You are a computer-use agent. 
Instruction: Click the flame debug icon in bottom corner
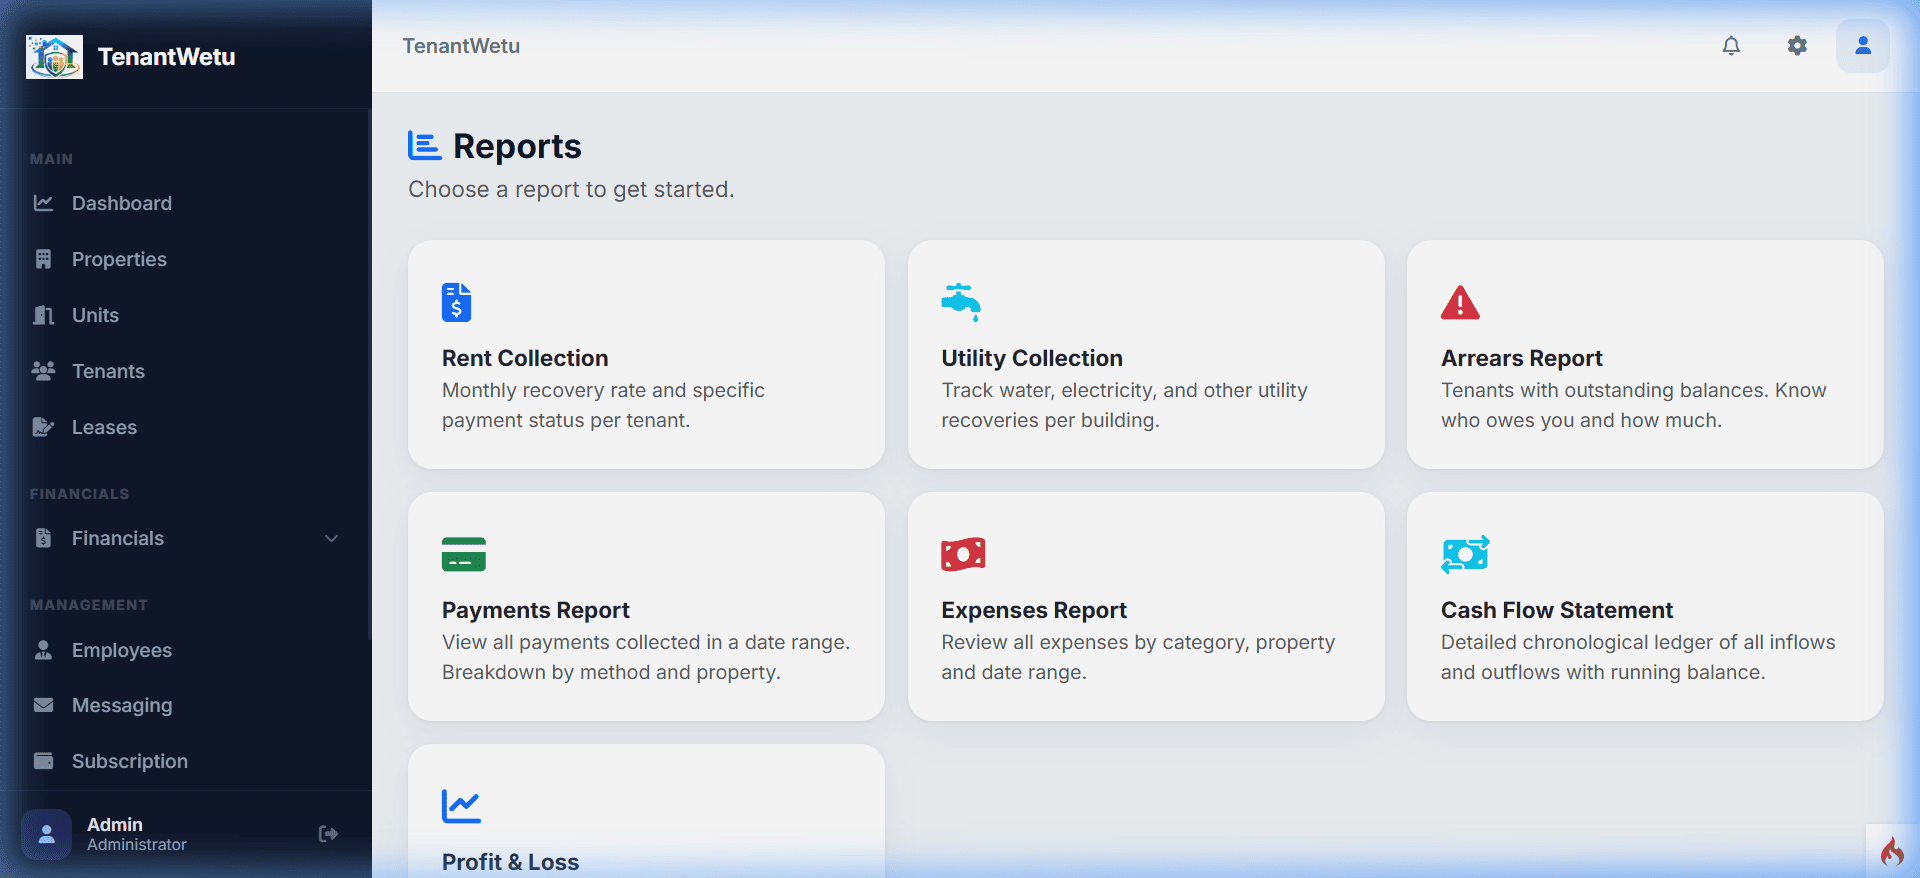1892,851
